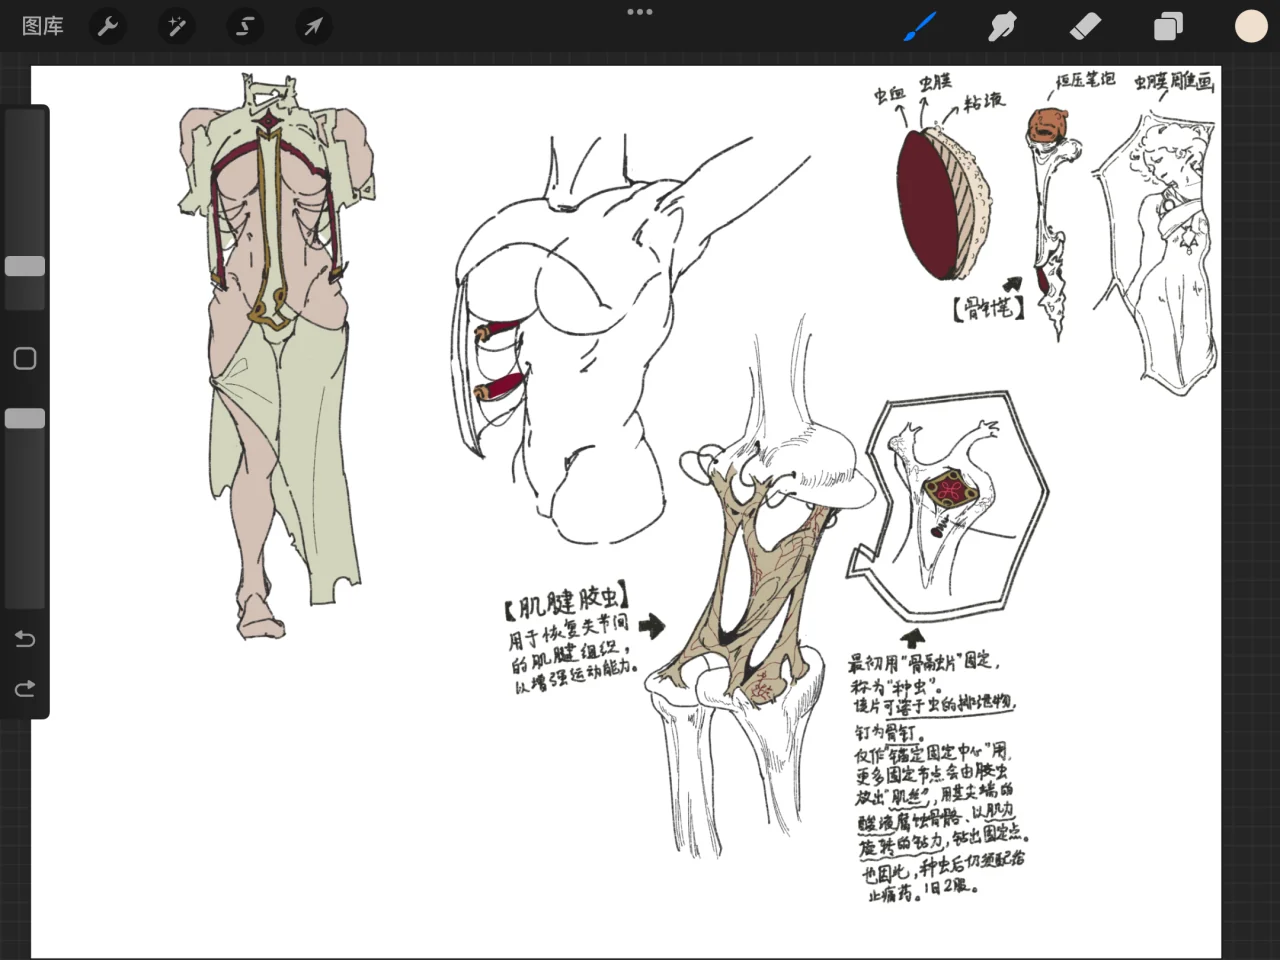Image resolution: width=1280 pixels, height=960 pixels.
Task: Tap the 粘液 label on canvas
Action: (984, 100)
